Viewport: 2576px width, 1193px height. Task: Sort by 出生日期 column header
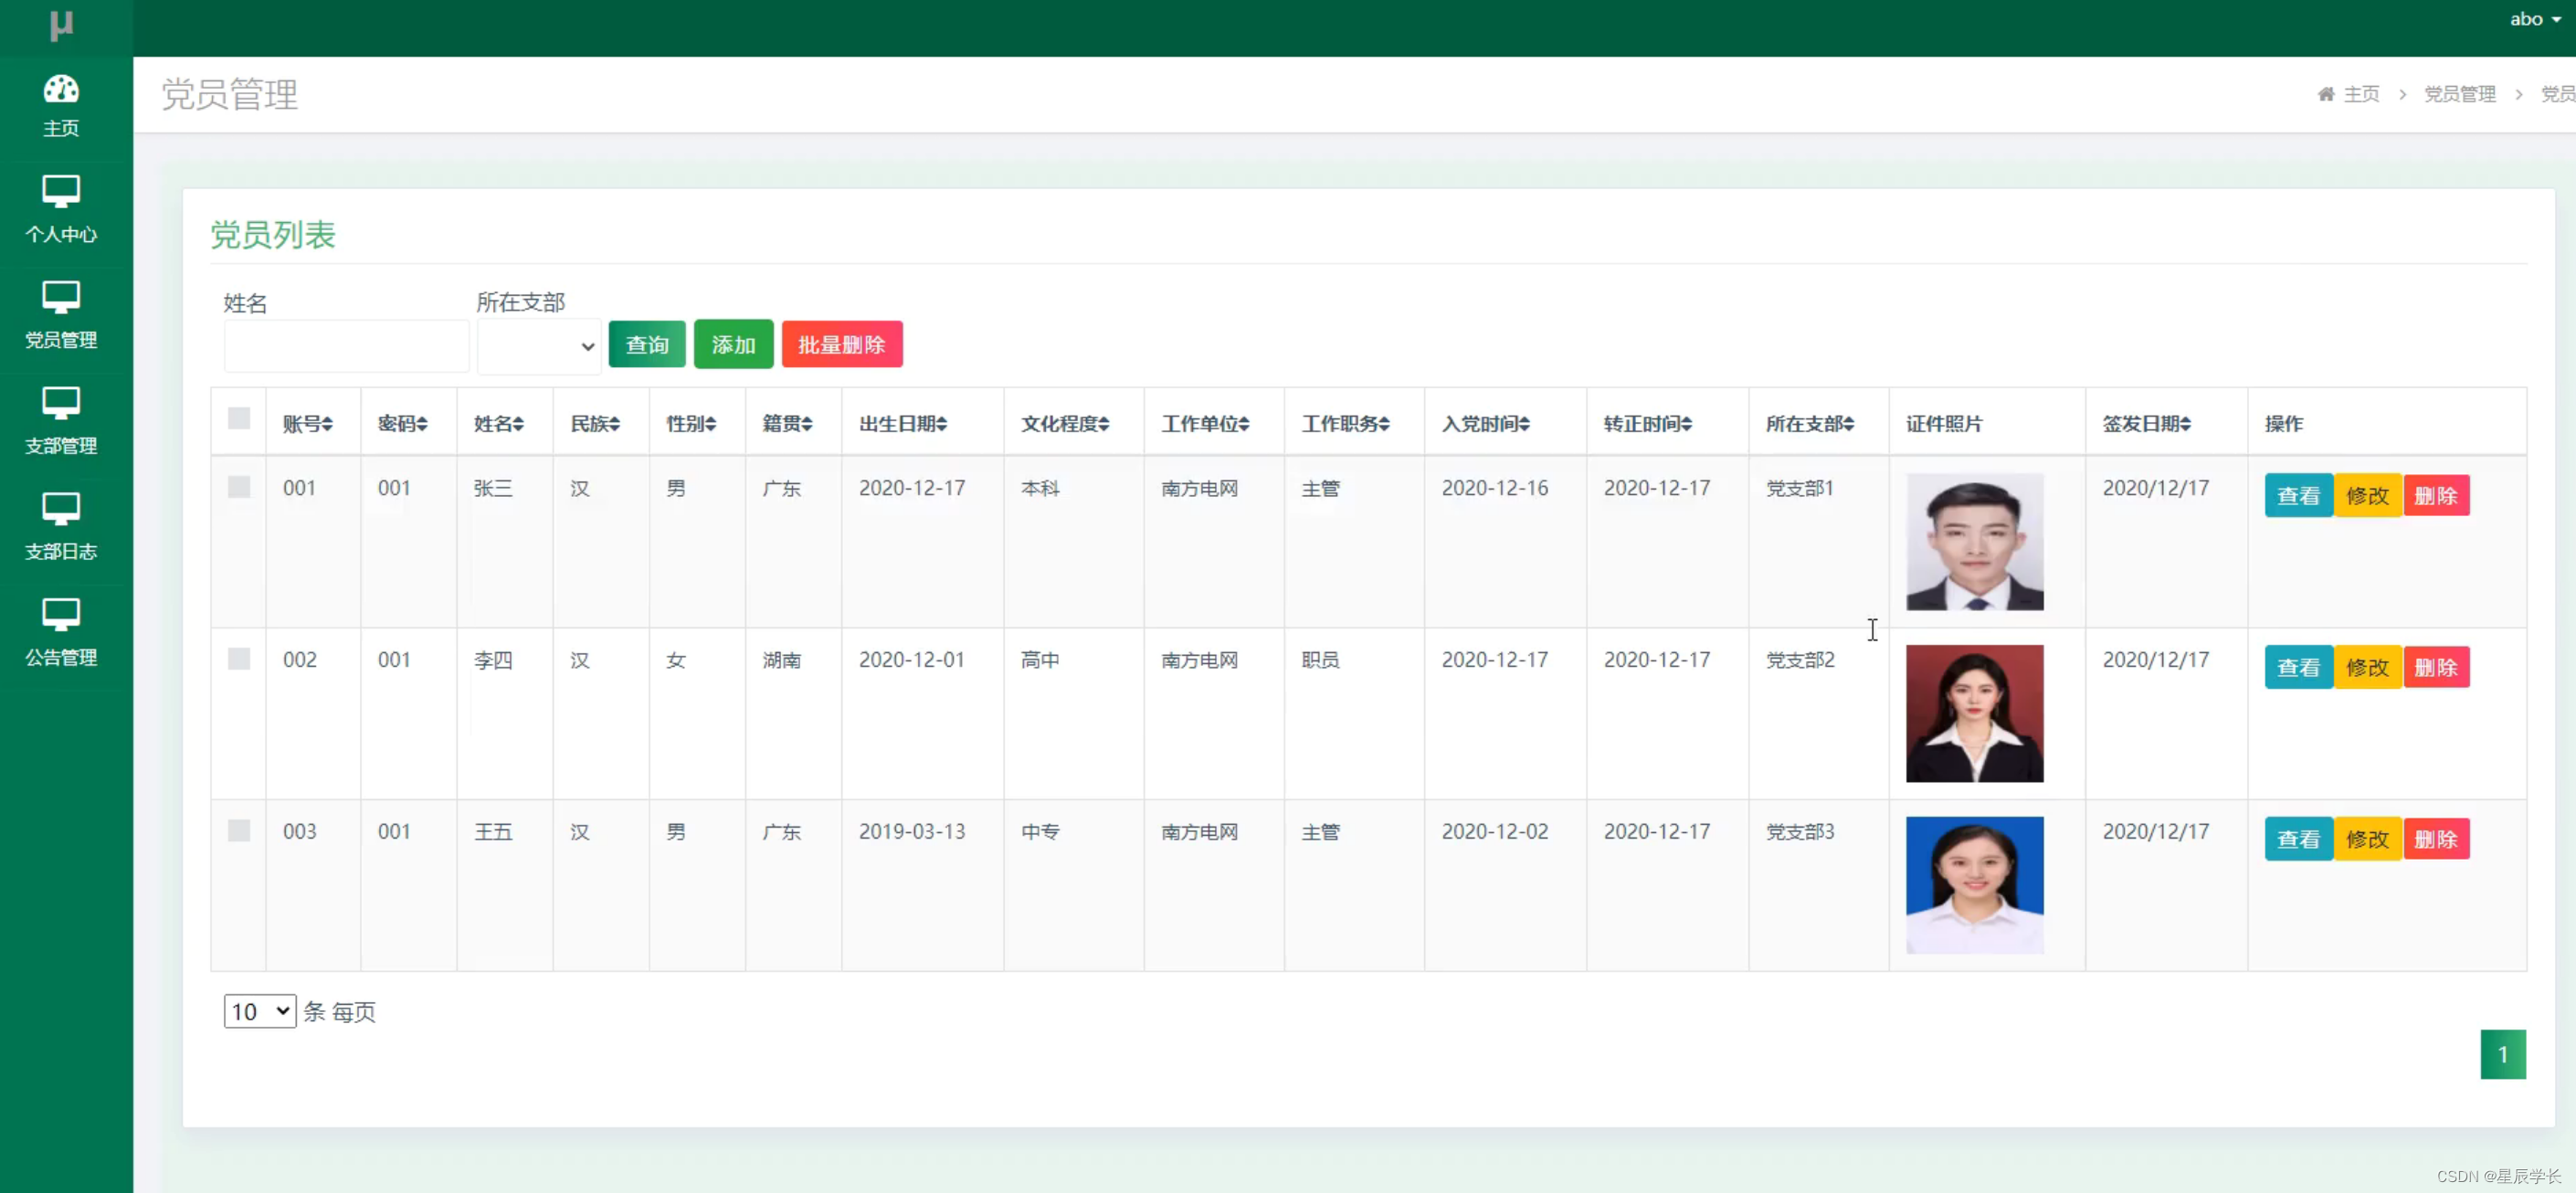coord(903,424)
